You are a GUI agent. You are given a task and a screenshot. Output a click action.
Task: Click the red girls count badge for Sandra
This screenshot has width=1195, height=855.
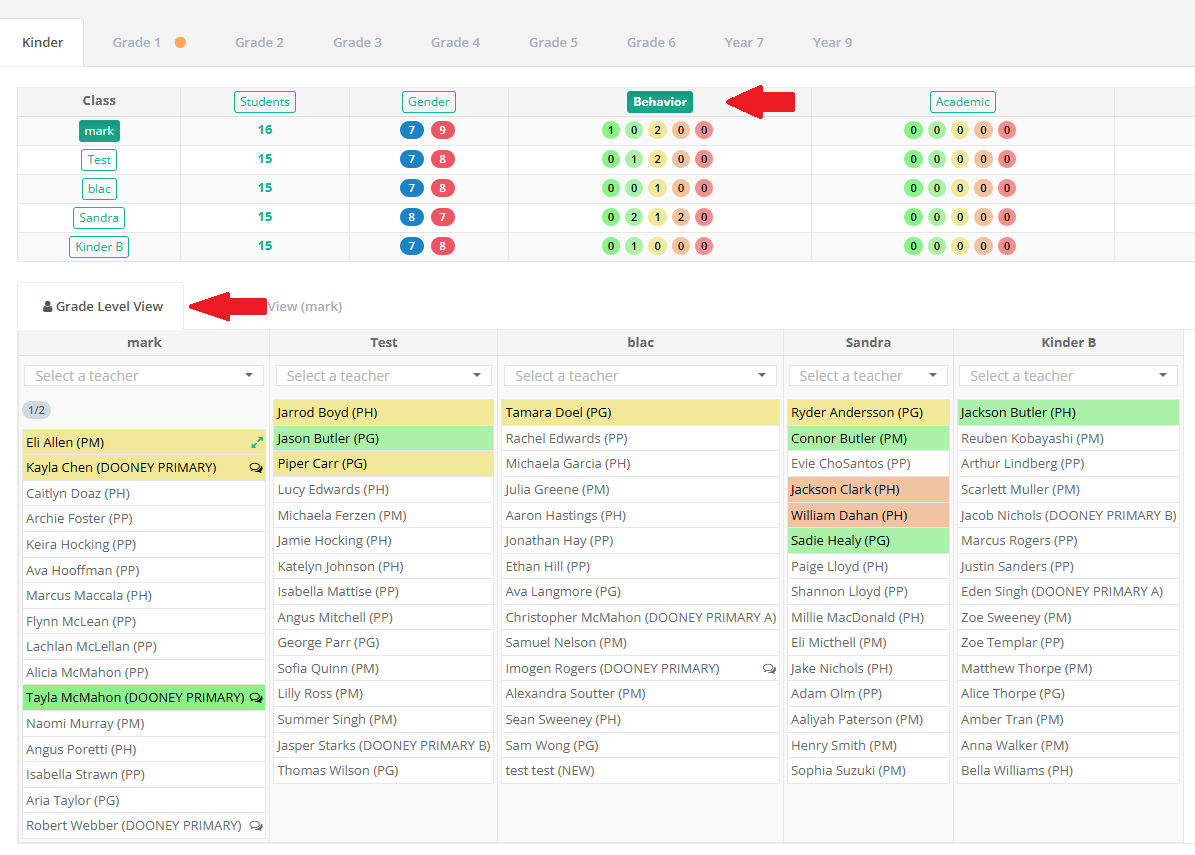pos(443,217)
